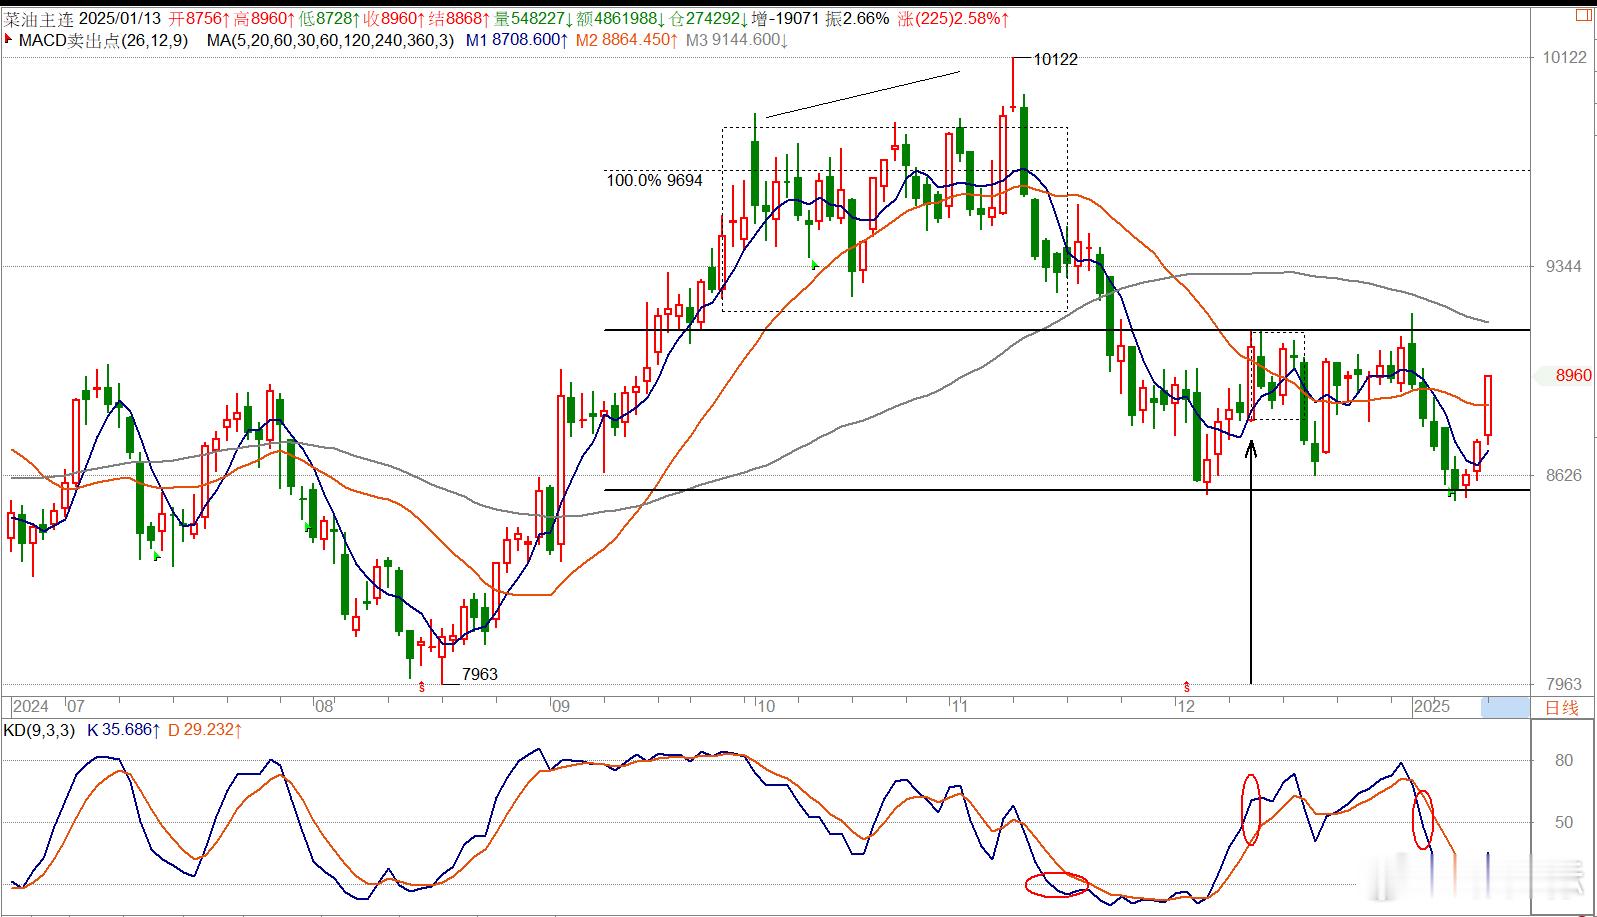The width and height of the screenshot is (1597, 917).
Task: Click the M3 9144.600 moving average value
Action: tap(736, 41)
